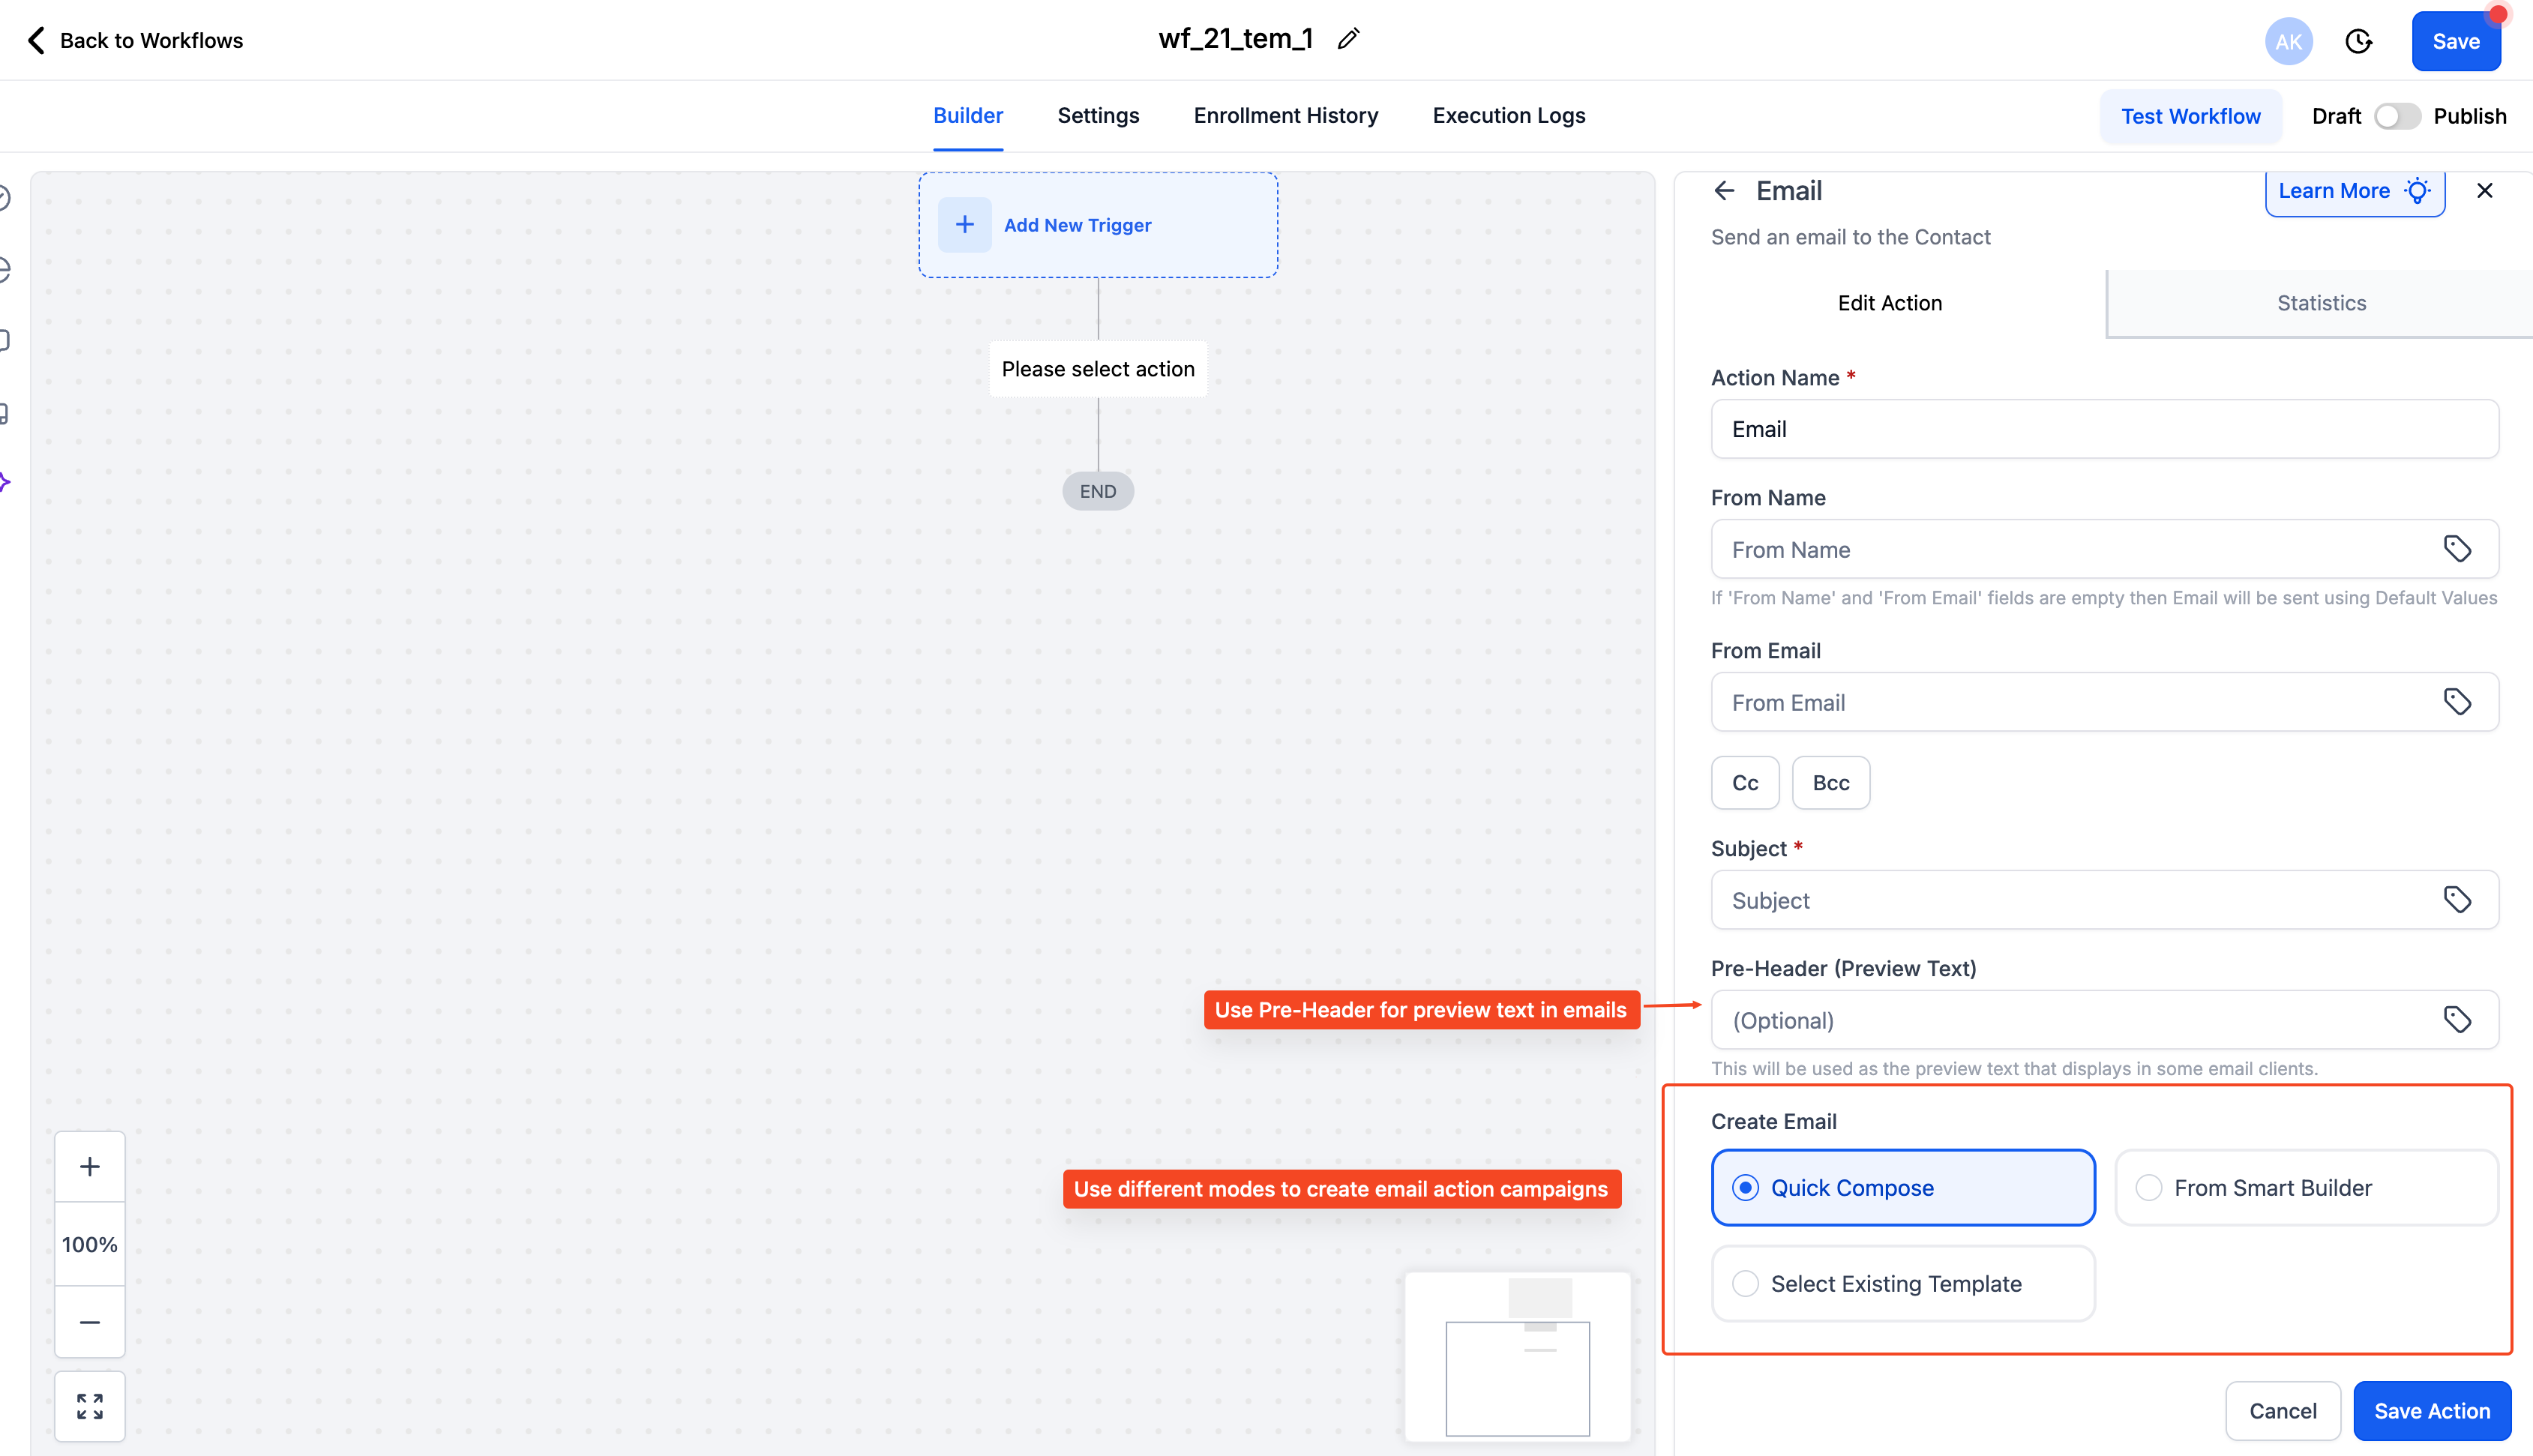Screen dimensions: 2533x1456
Task: Click the pencil icon to rename workflow
Action: point(1348,39)
